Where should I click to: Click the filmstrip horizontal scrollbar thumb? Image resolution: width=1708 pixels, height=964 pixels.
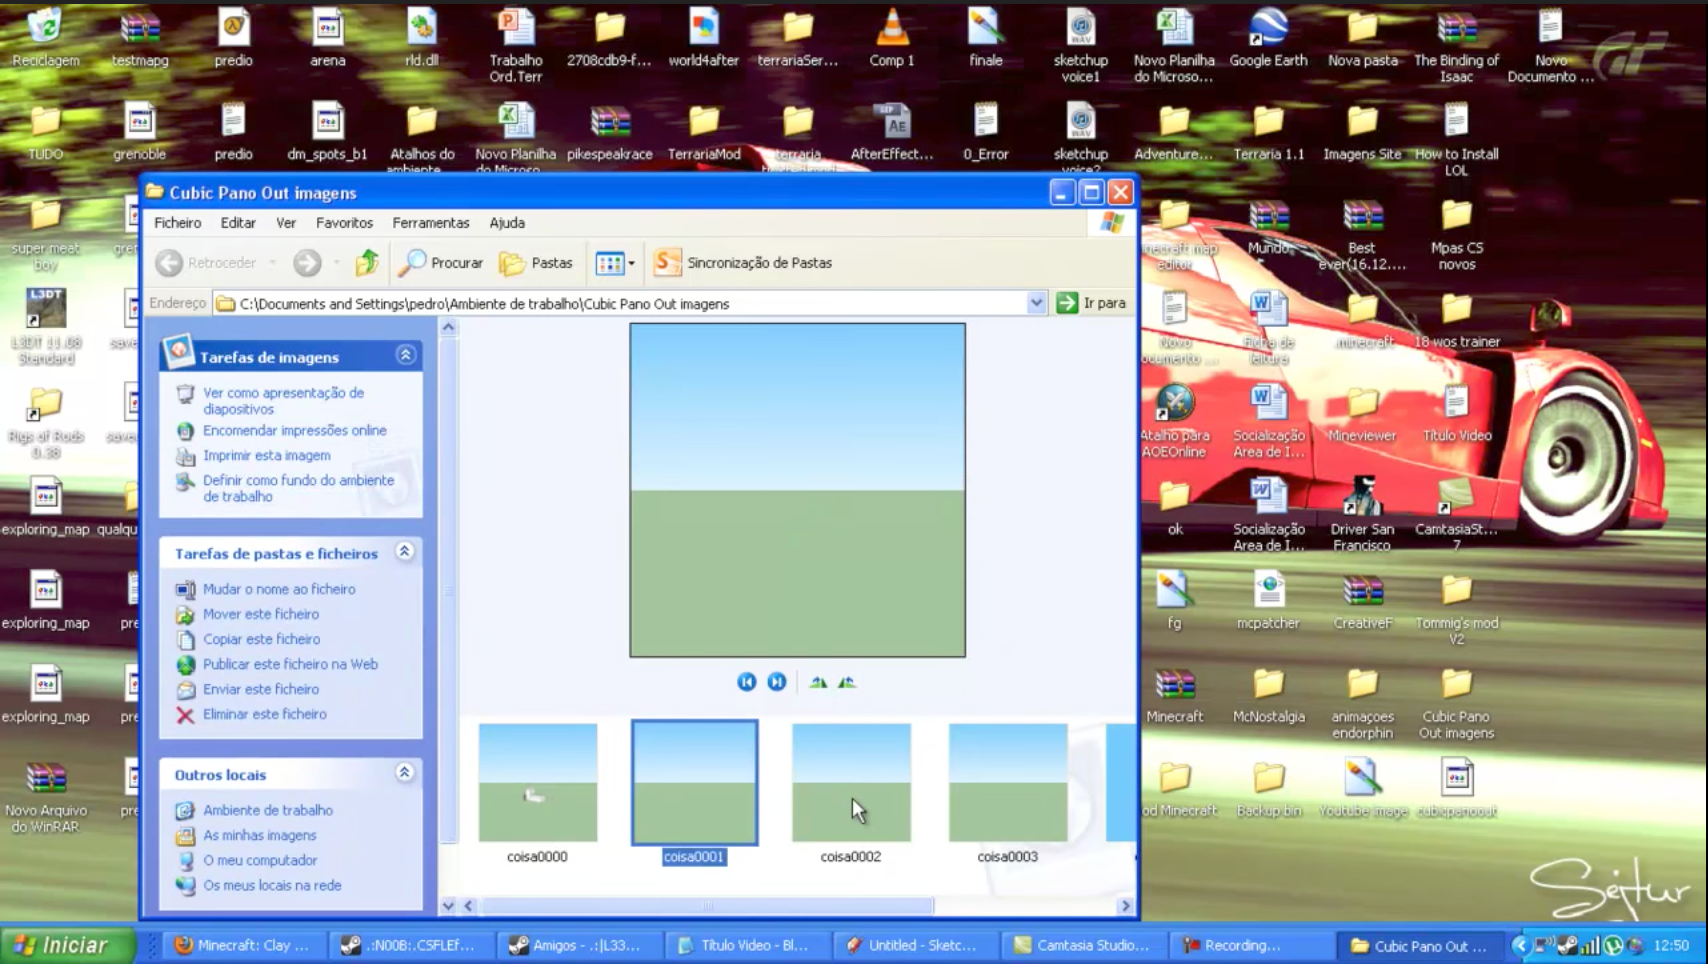(x=708, y=906)
